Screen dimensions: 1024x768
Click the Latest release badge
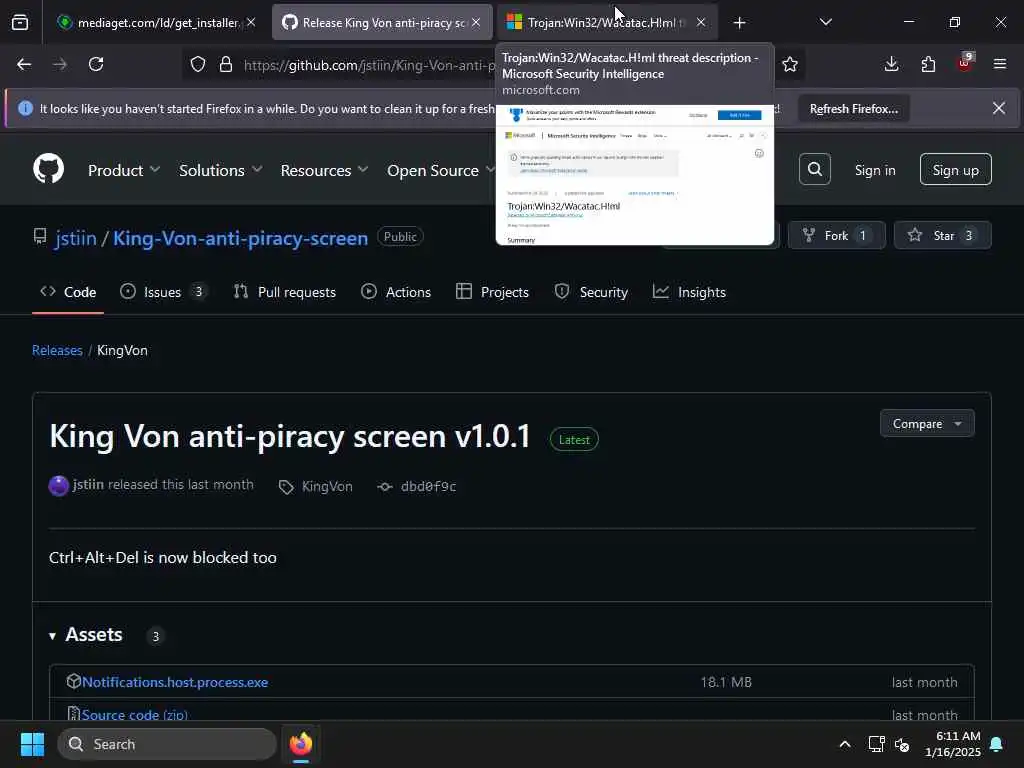[574, 440]
